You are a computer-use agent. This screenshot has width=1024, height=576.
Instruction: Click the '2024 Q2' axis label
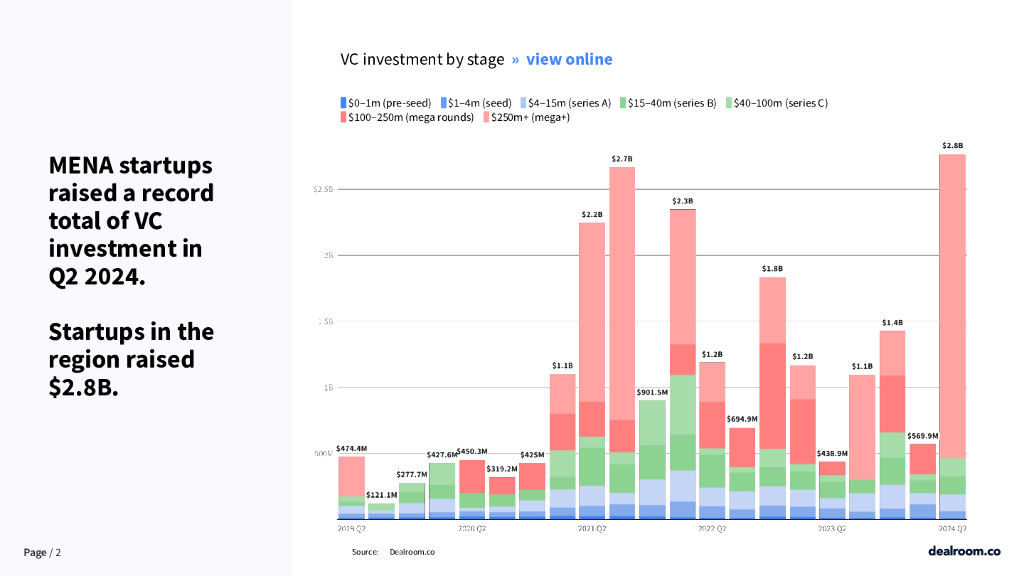coord(952,527)
